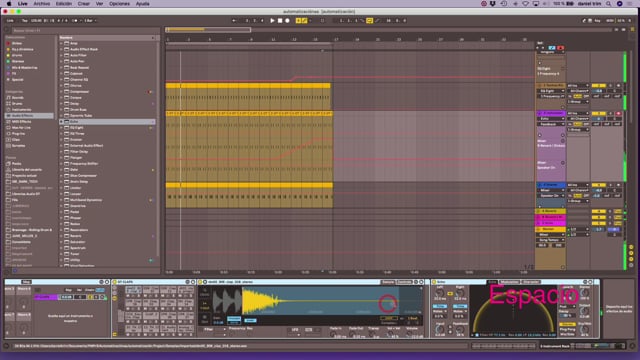Image resolution: width=640 pixels, height=360 pixels.
Task: Stop playback with the square Stop button
Action: click(x=280, y=20)
